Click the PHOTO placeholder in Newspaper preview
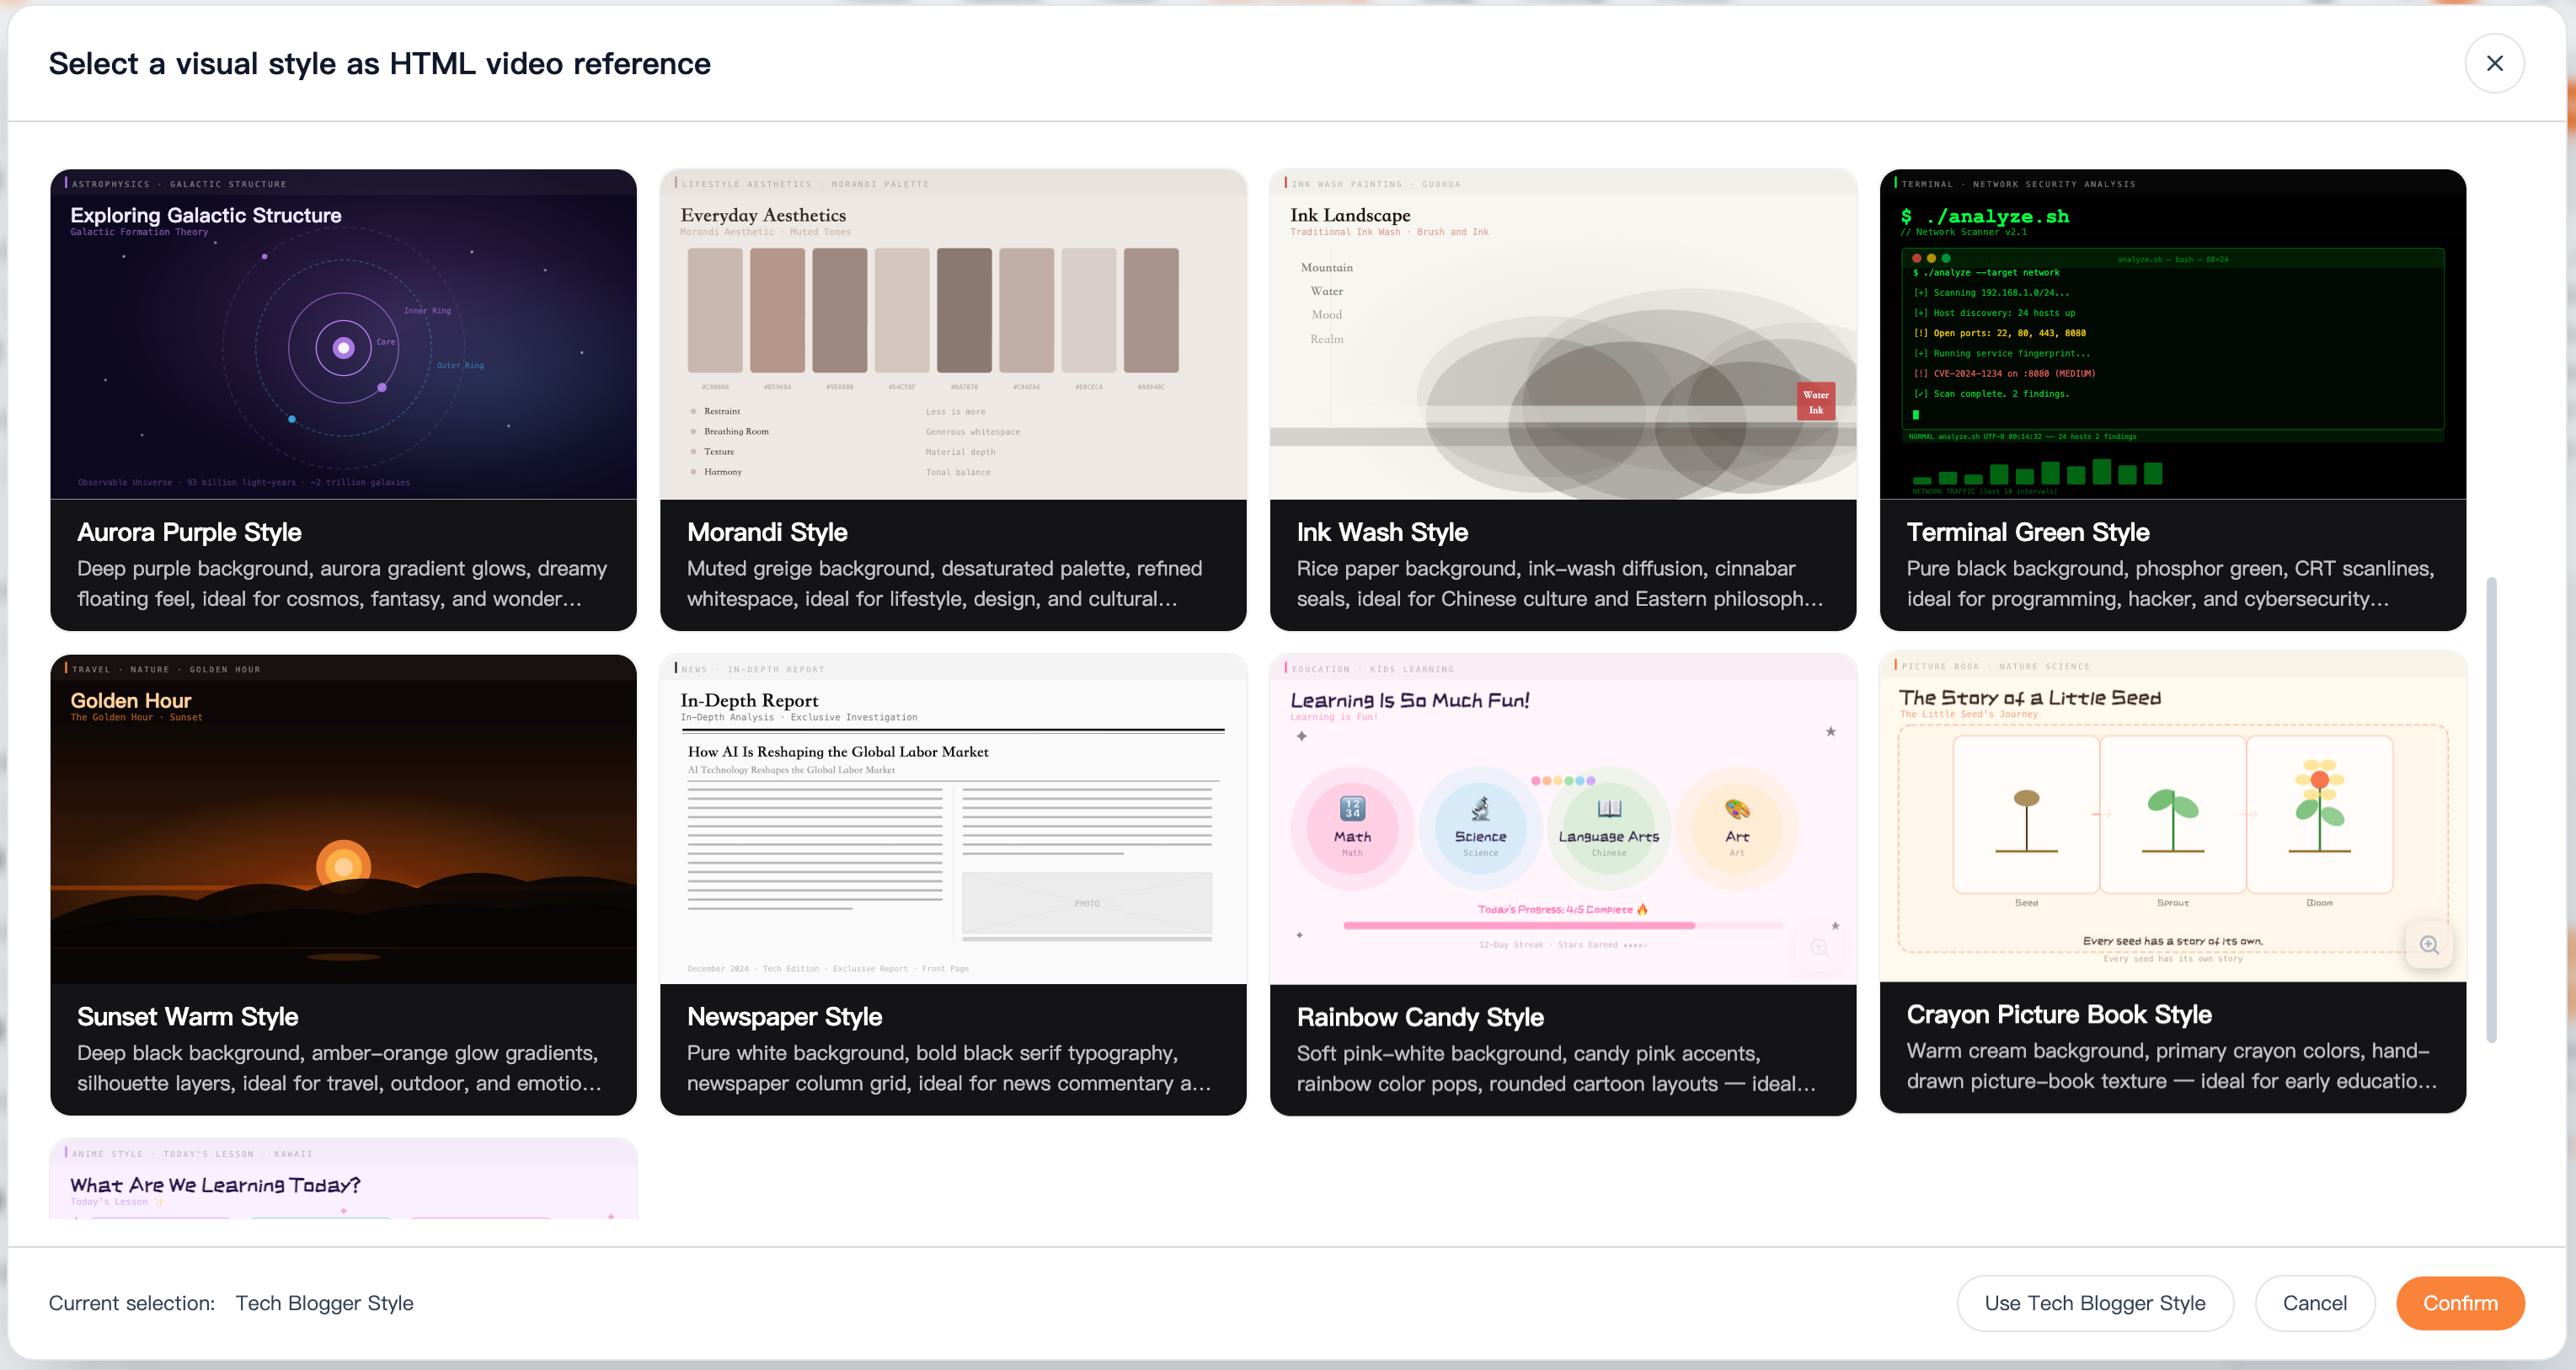Image resolution: width=2576 pixels, height=1370 pixels. click(x=1086, y=903)
